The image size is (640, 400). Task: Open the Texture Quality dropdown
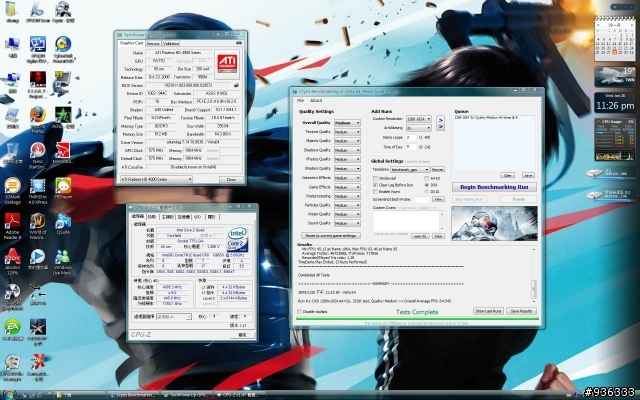(347, 132)
